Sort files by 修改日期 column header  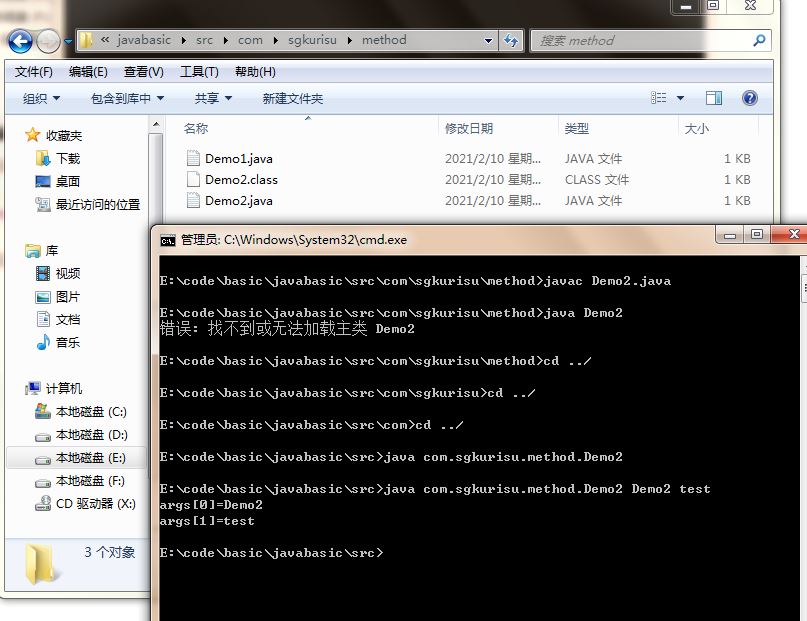469,128
